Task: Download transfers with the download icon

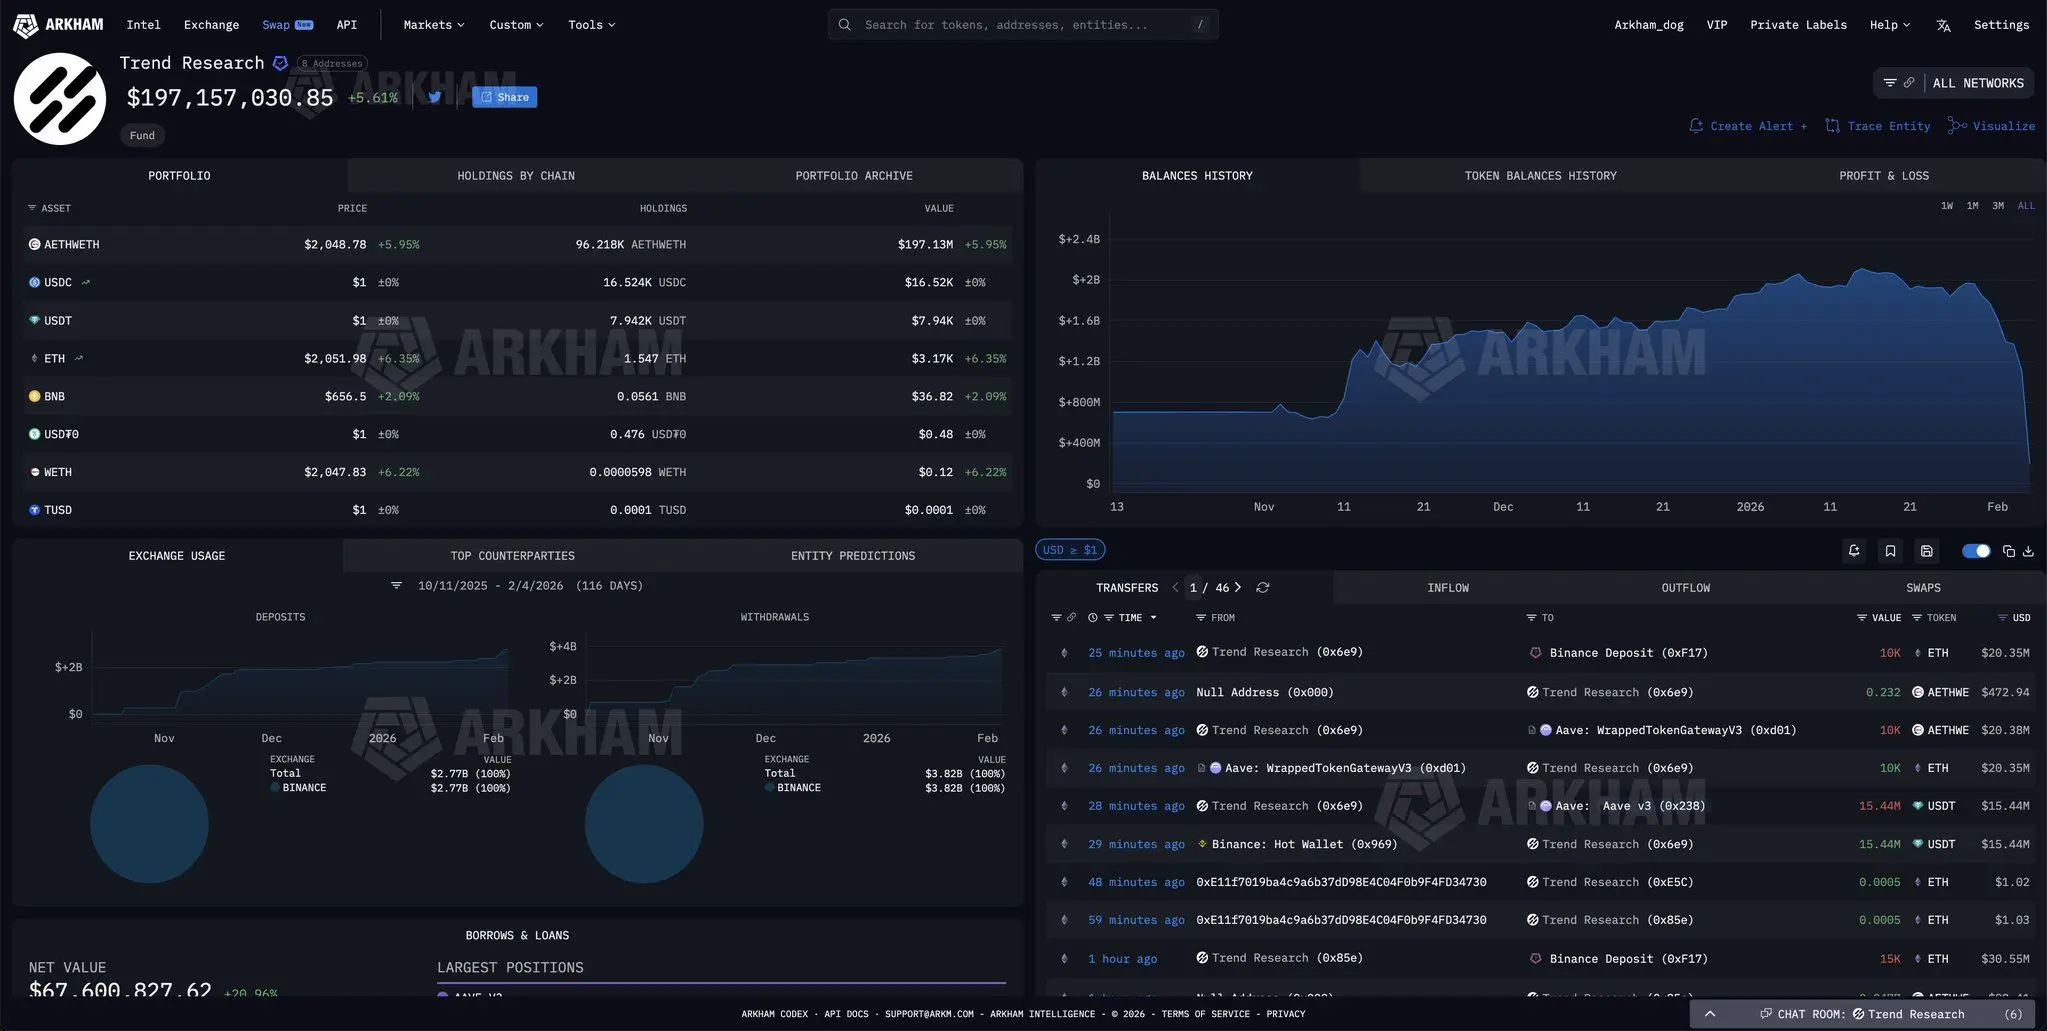Action: (2028, 551)
